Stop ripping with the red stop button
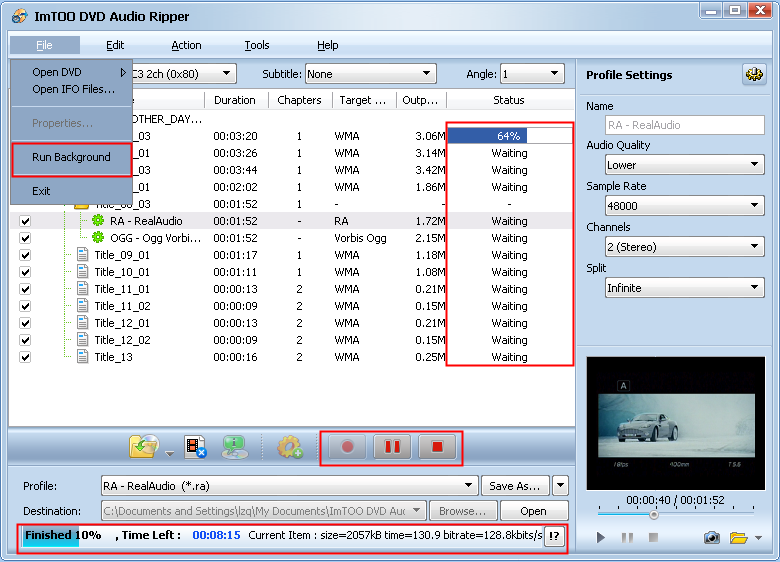The width and height of the screenshot is (780, 562). pos(437,447)
